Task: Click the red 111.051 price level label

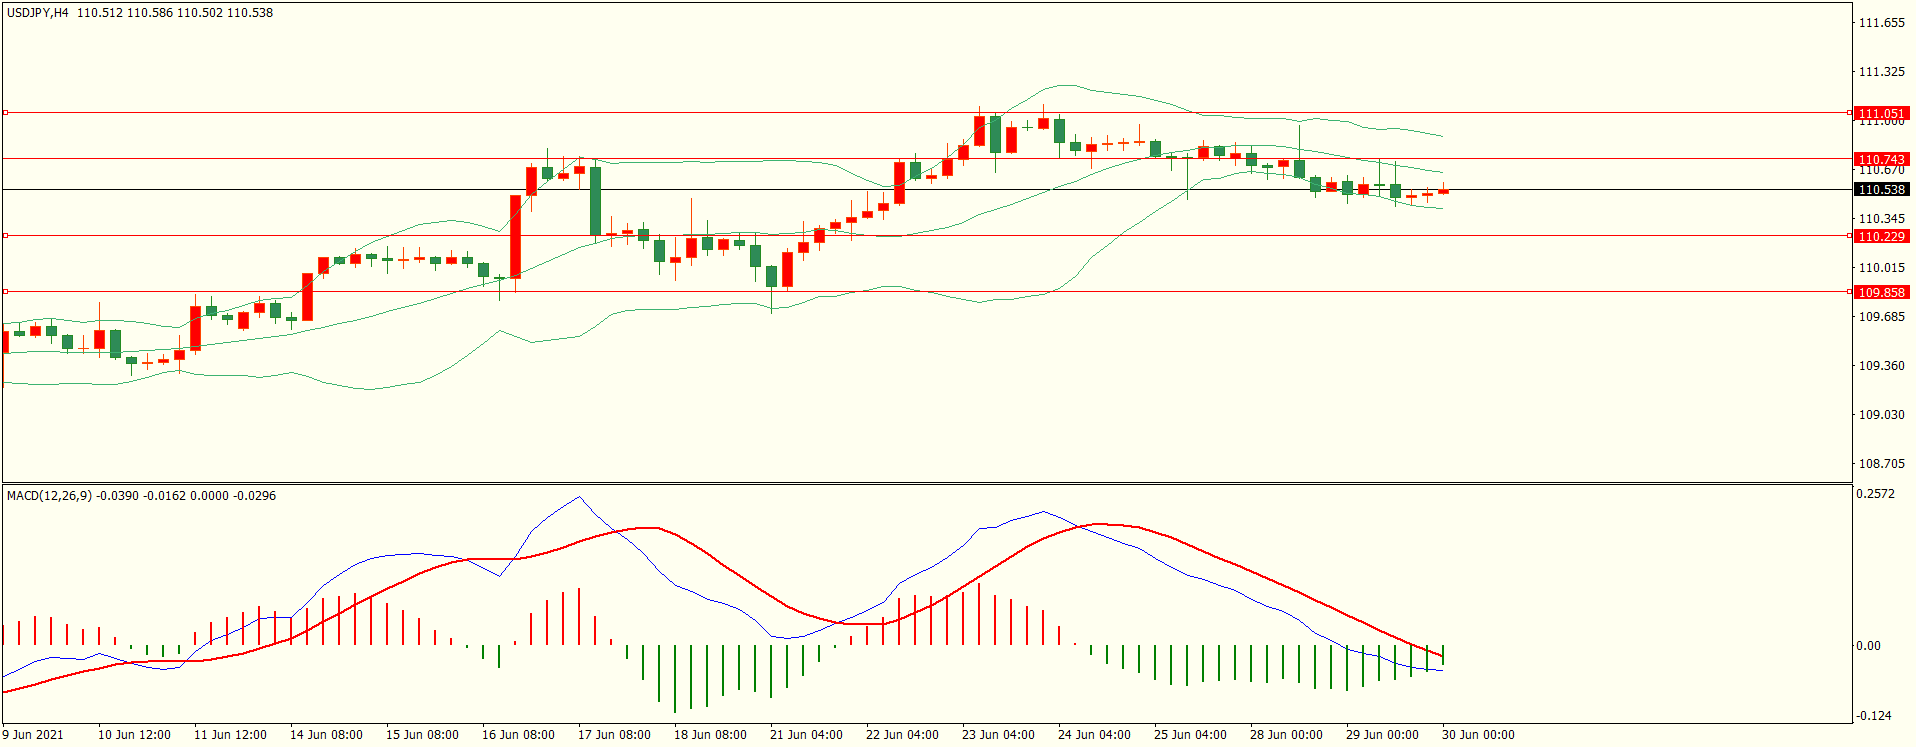Action: click(1881, 113)
